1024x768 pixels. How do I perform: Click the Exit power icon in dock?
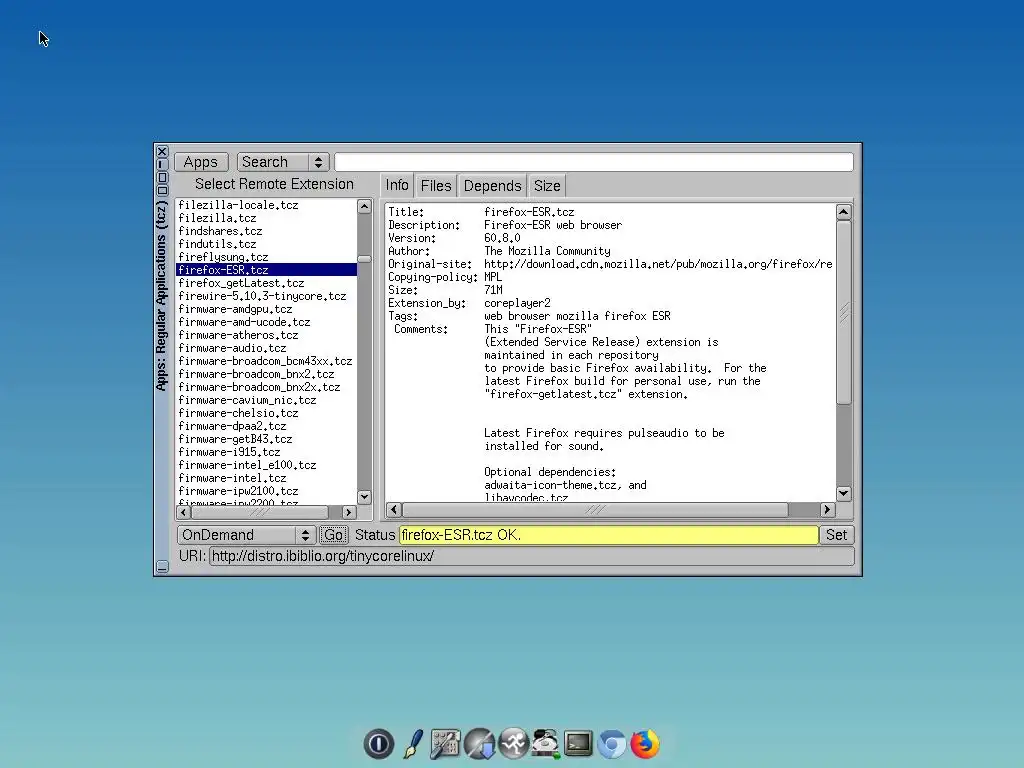(379, 744)
